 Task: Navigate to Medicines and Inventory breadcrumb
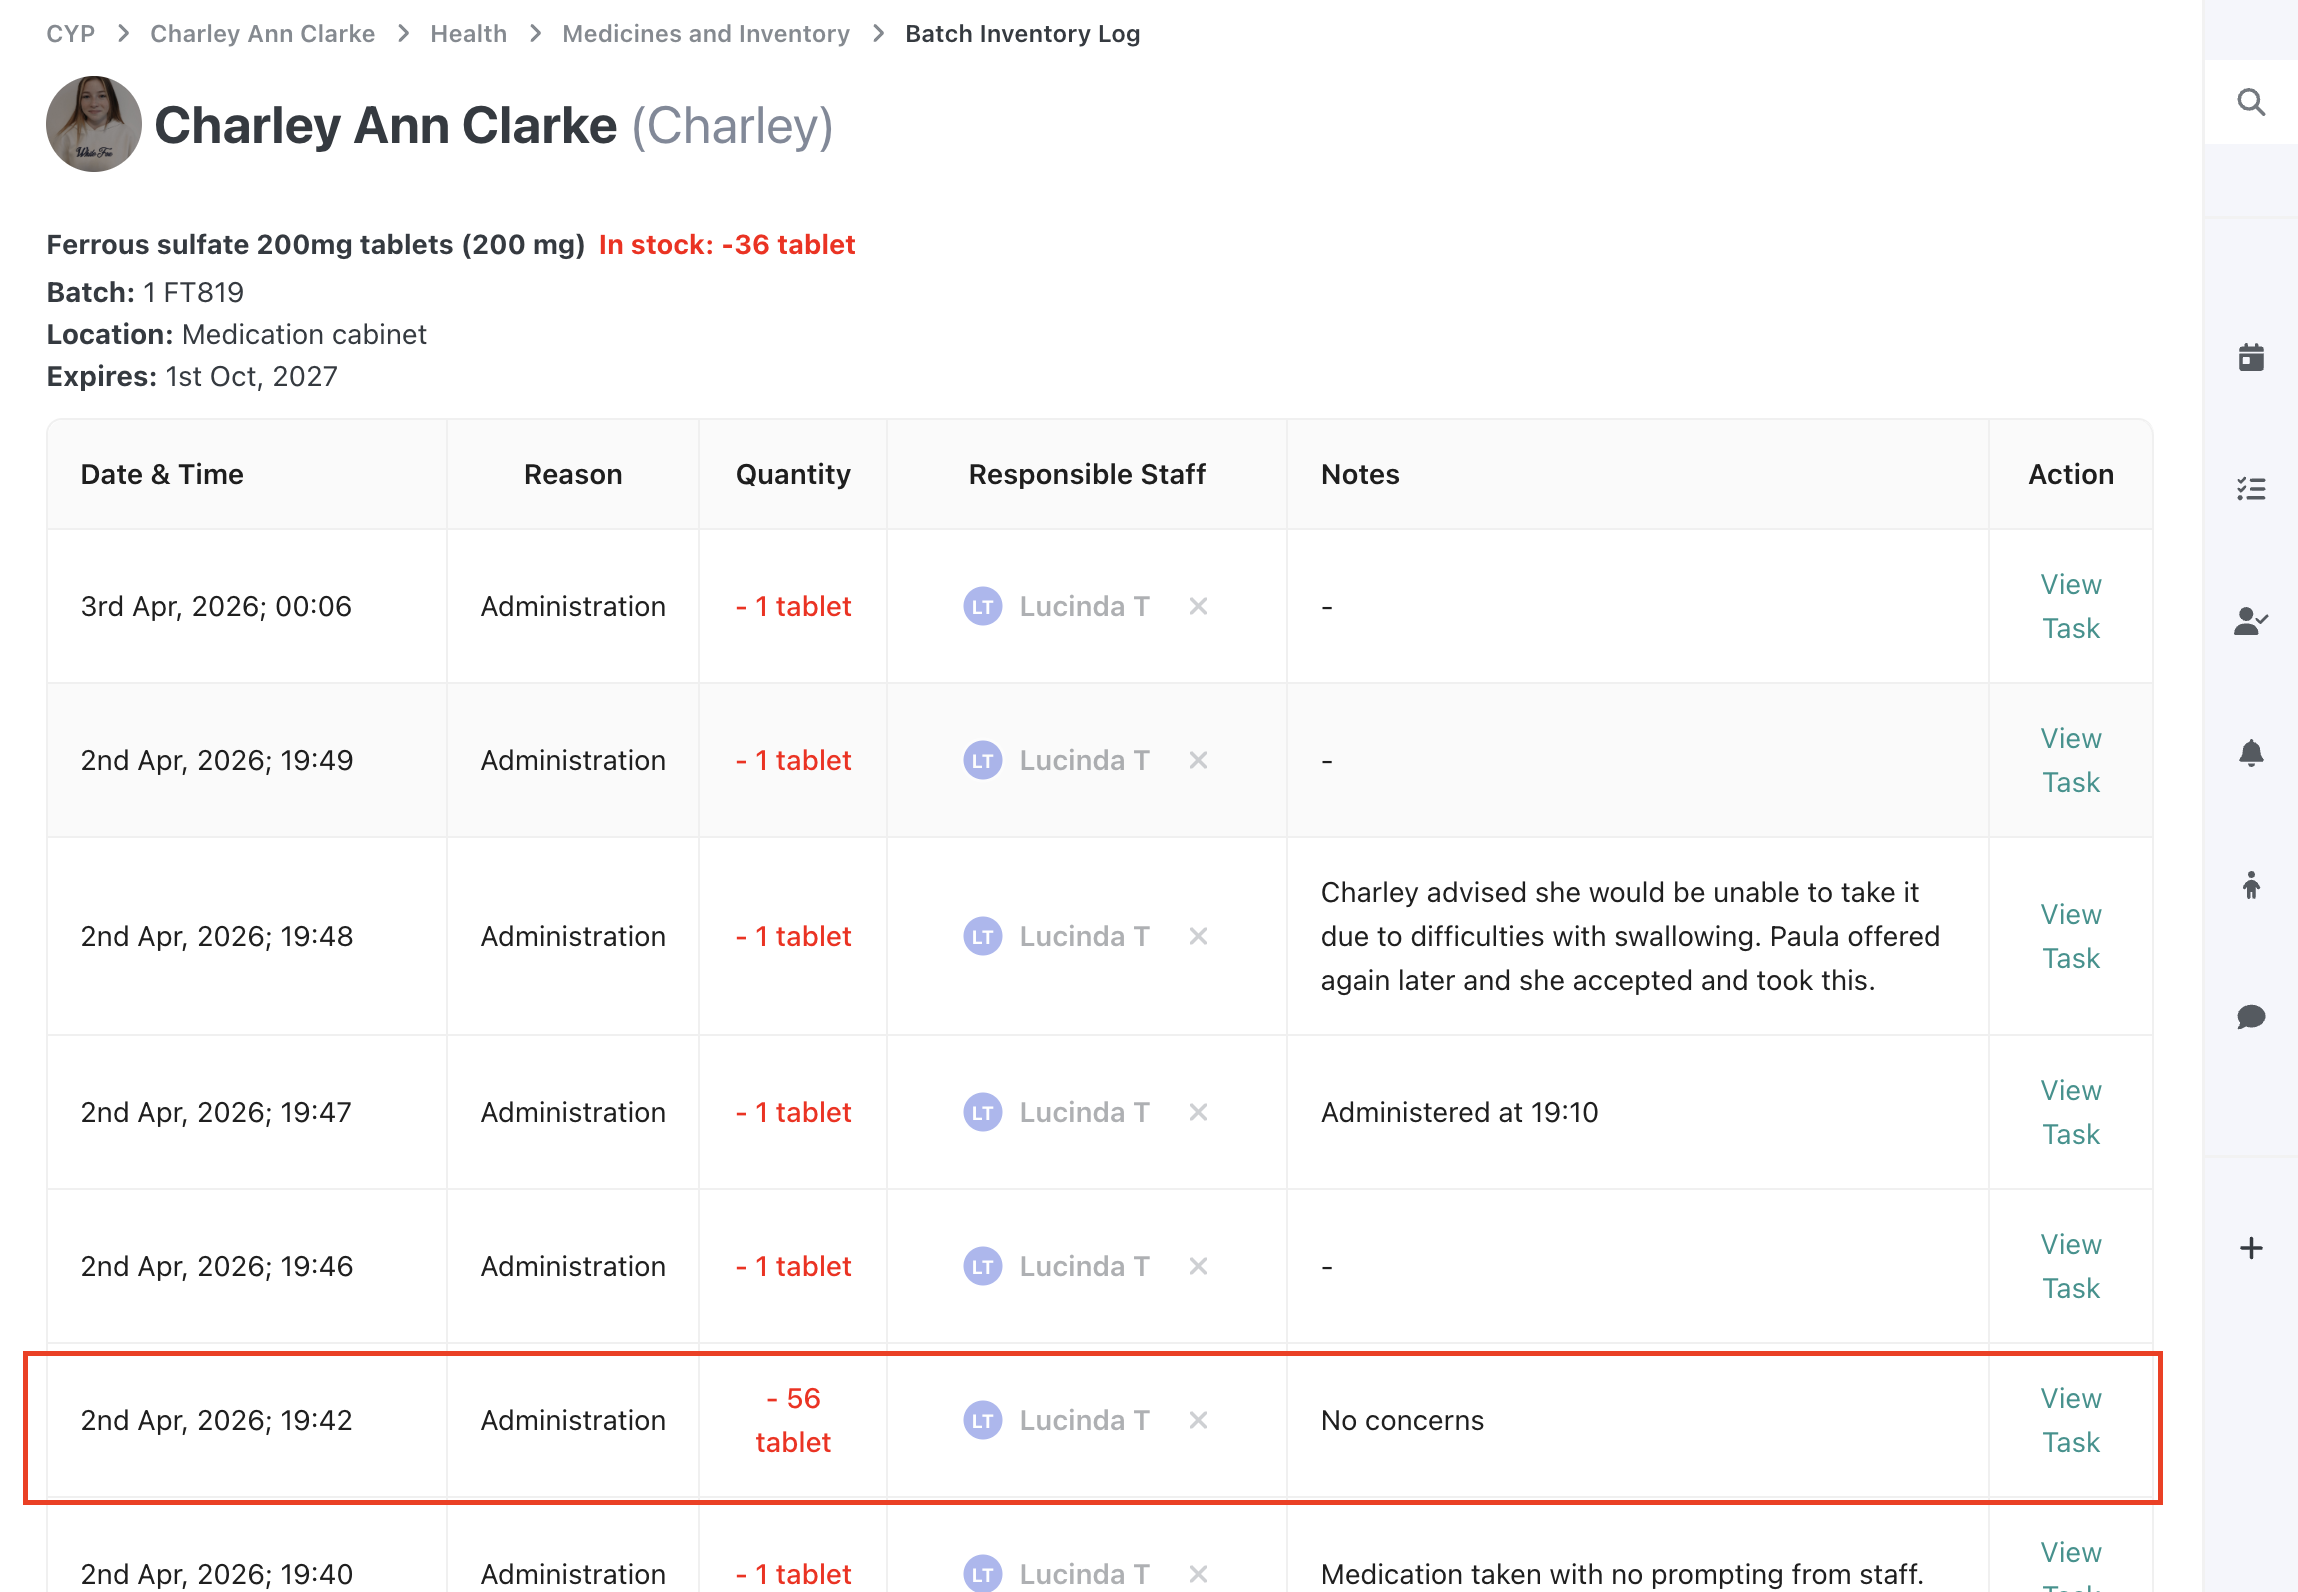tap(705, 34)
